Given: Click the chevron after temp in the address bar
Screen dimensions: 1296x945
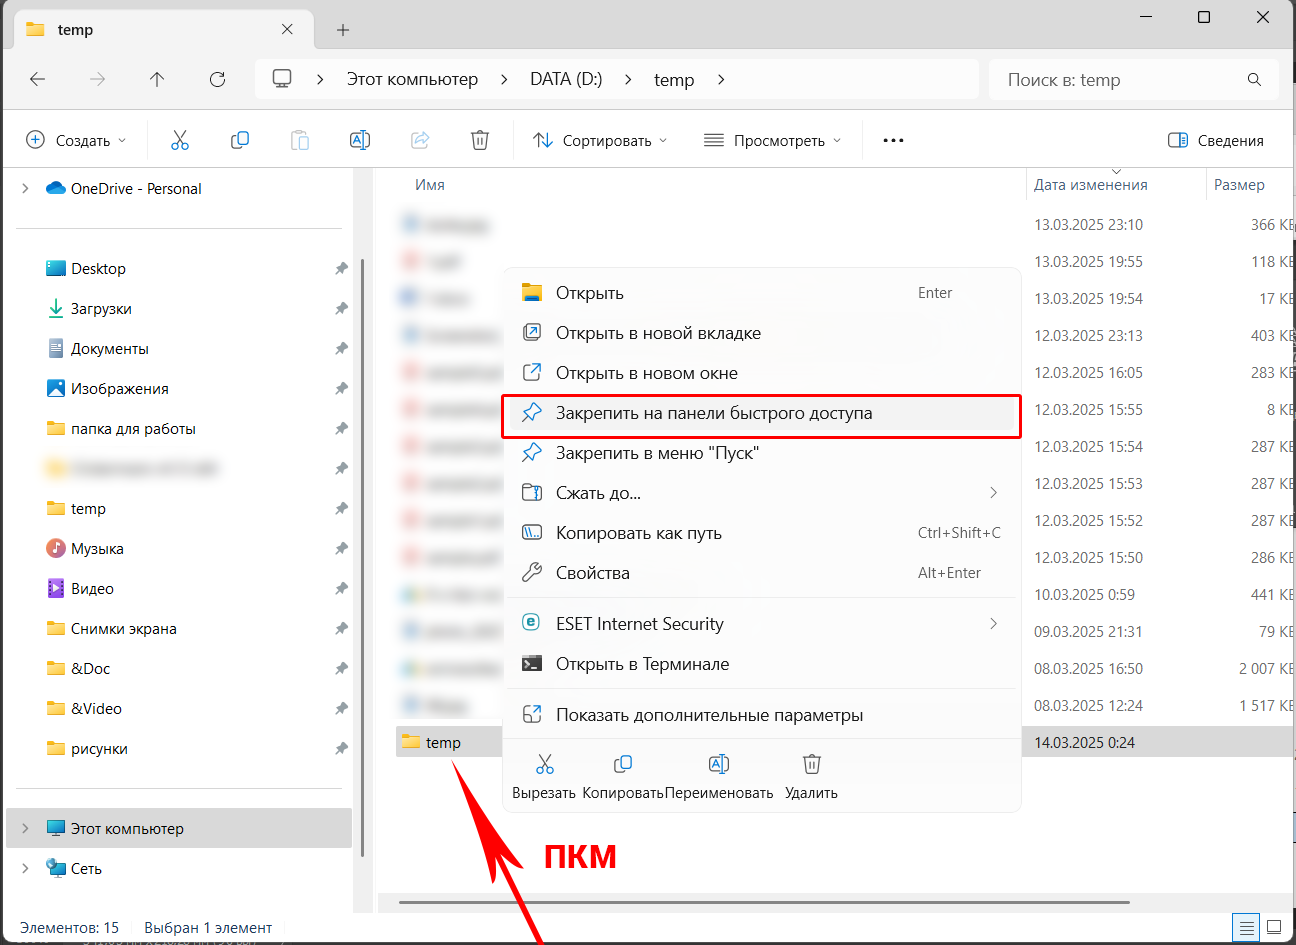Looking at the screenshot, I should tap(721, 79).
